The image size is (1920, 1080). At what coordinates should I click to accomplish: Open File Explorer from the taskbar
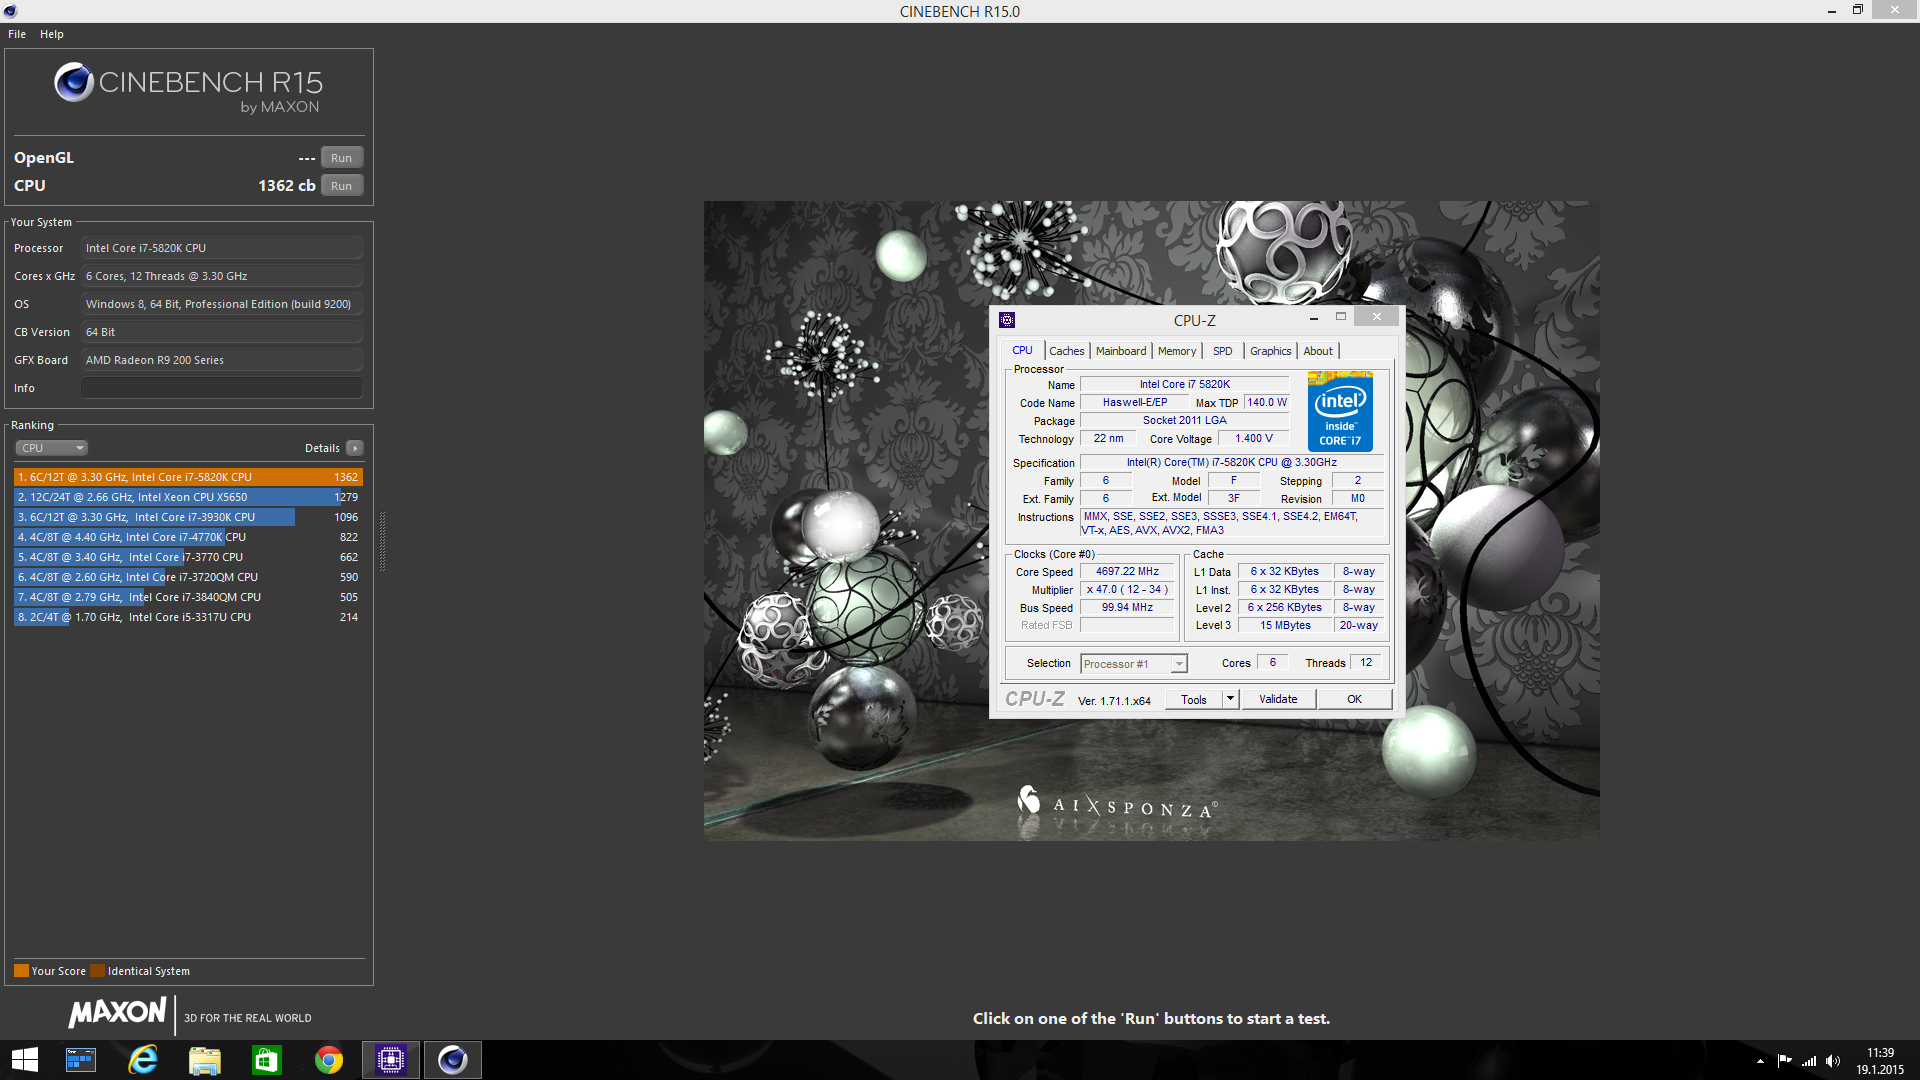205,1060
